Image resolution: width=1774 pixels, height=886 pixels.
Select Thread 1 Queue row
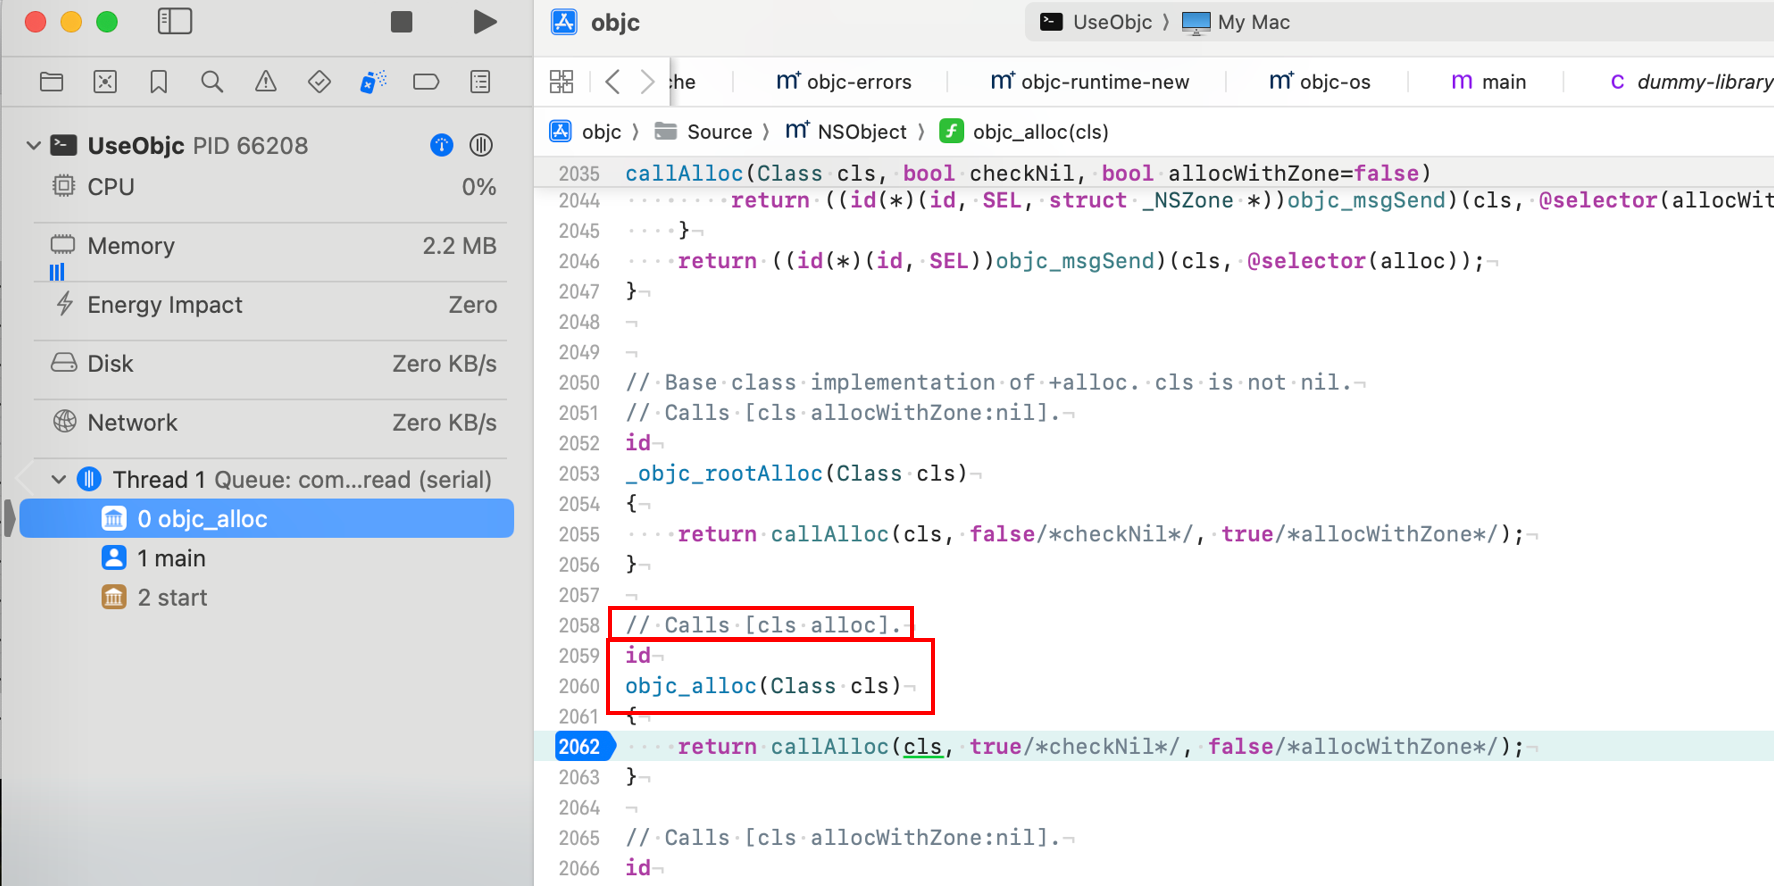[x=266, y=480]
